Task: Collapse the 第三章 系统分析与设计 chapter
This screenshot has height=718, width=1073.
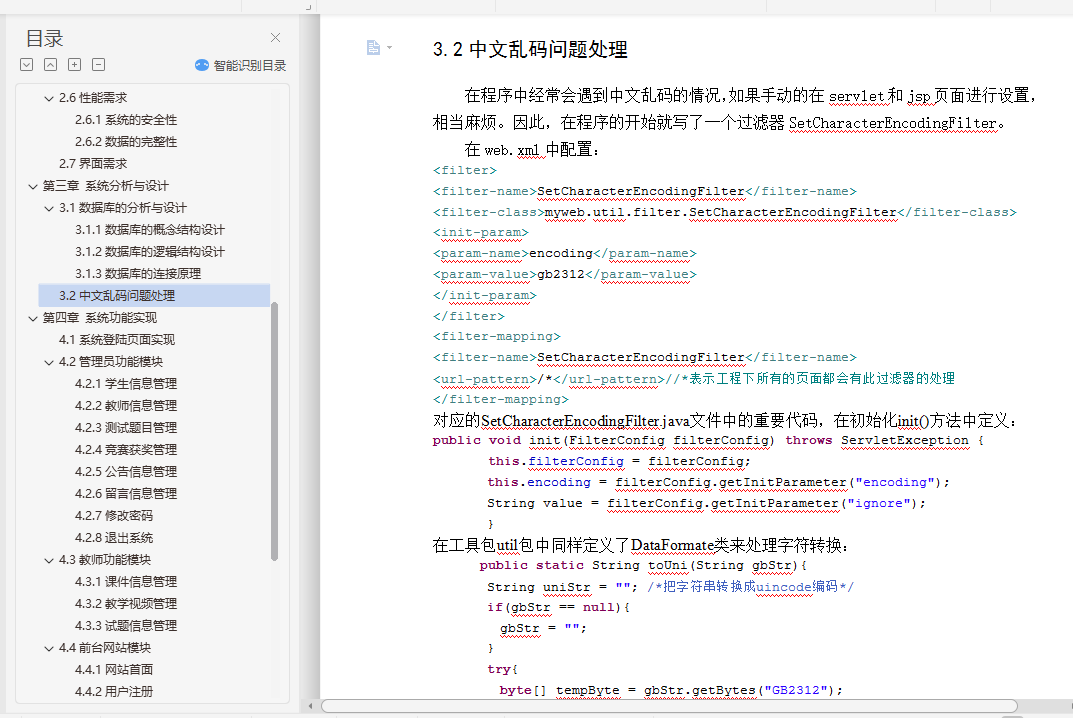Action: coord(32,186)
